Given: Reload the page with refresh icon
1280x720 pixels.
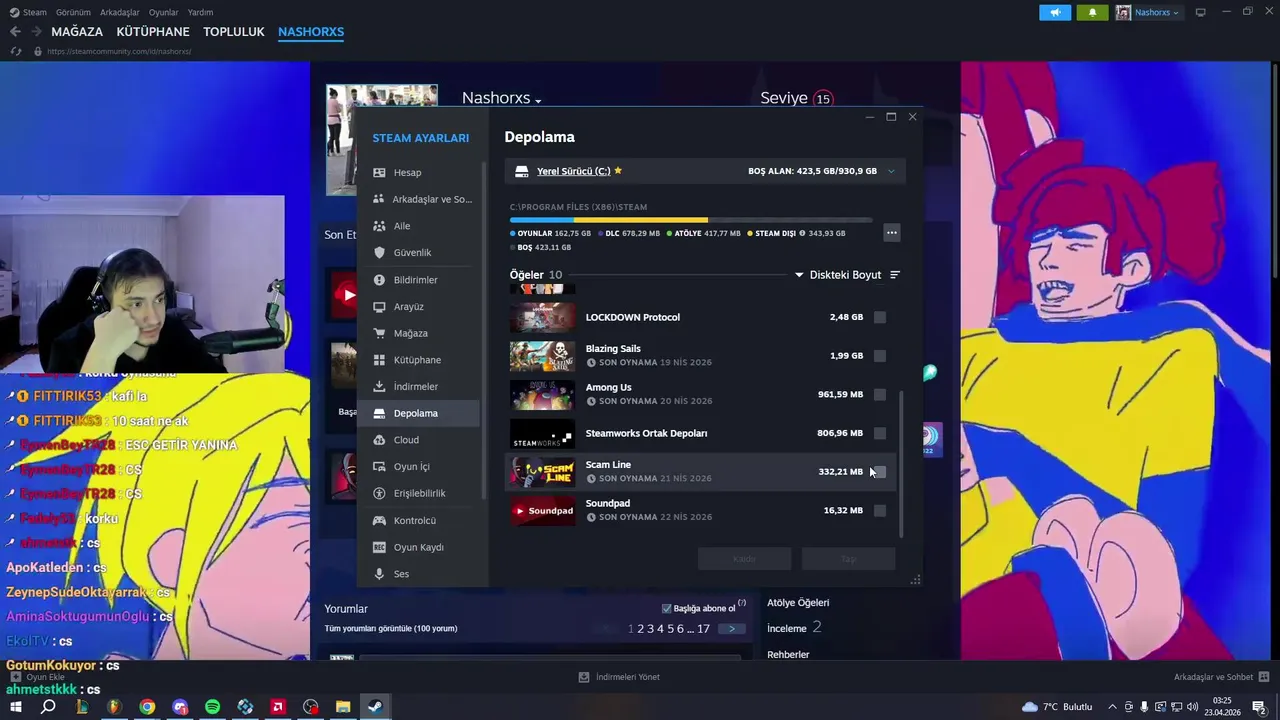Looking at the screenshot, I should click(16, 51).
